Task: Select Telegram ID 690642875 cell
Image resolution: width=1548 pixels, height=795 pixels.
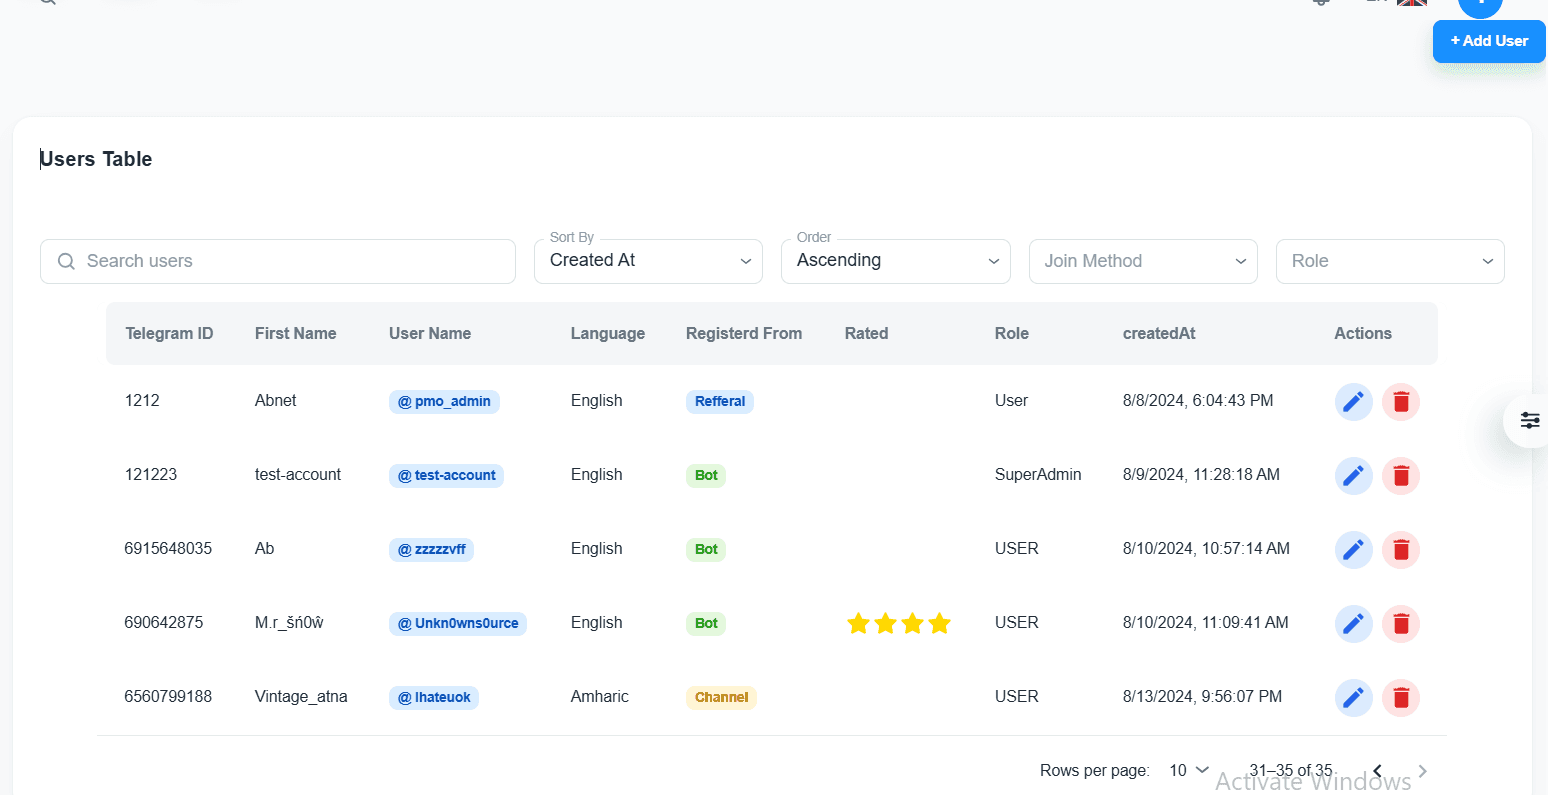Action: tap(164, 623)
